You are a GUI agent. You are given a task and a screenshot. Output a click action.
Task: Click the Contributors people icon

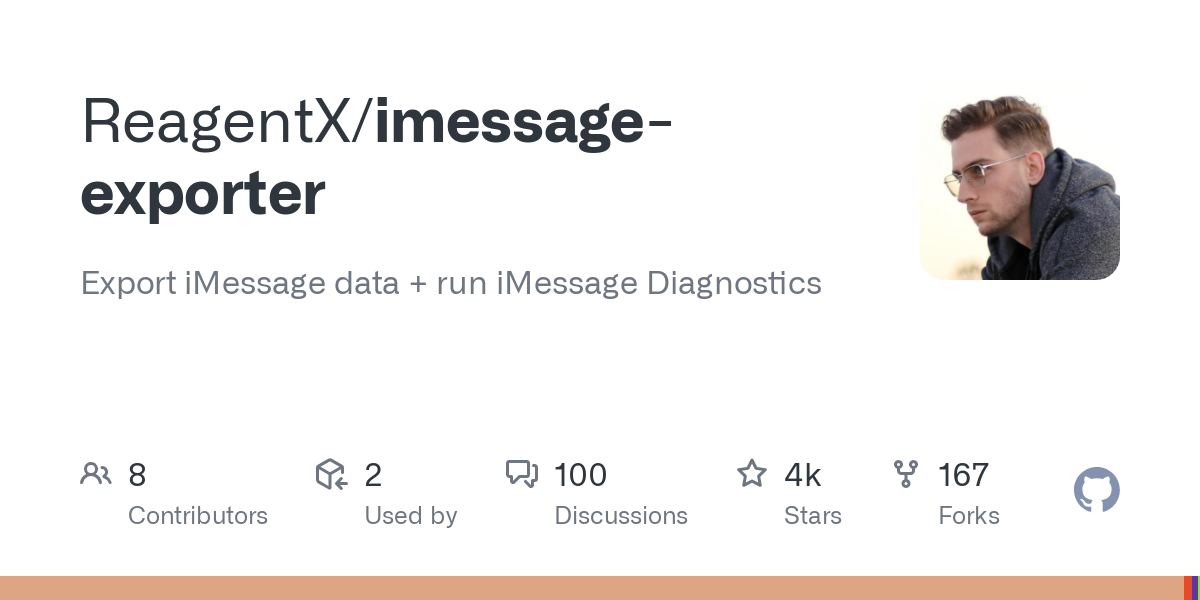point(96,474)
